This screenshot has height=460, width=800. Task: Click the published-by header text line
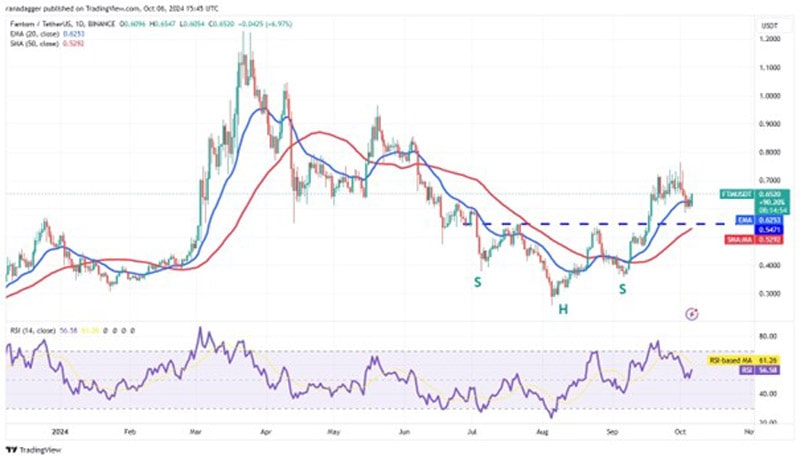[114, 9]
